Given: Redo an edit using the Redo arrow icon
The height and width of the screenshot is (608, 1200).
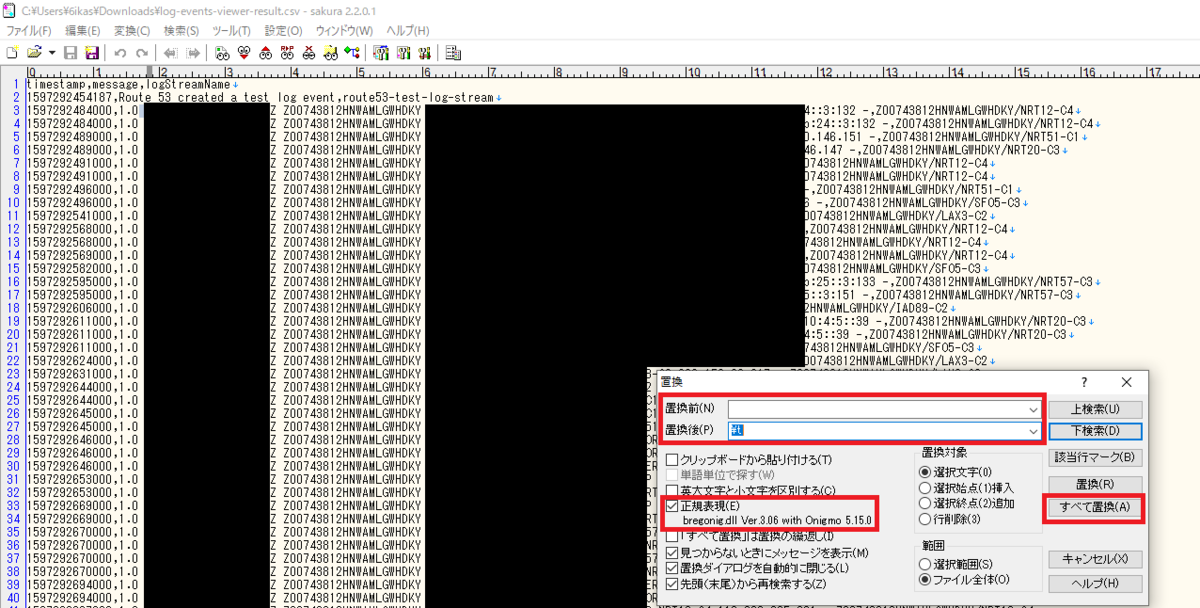Looking at the screenshot, I should [x=140, y=53].
